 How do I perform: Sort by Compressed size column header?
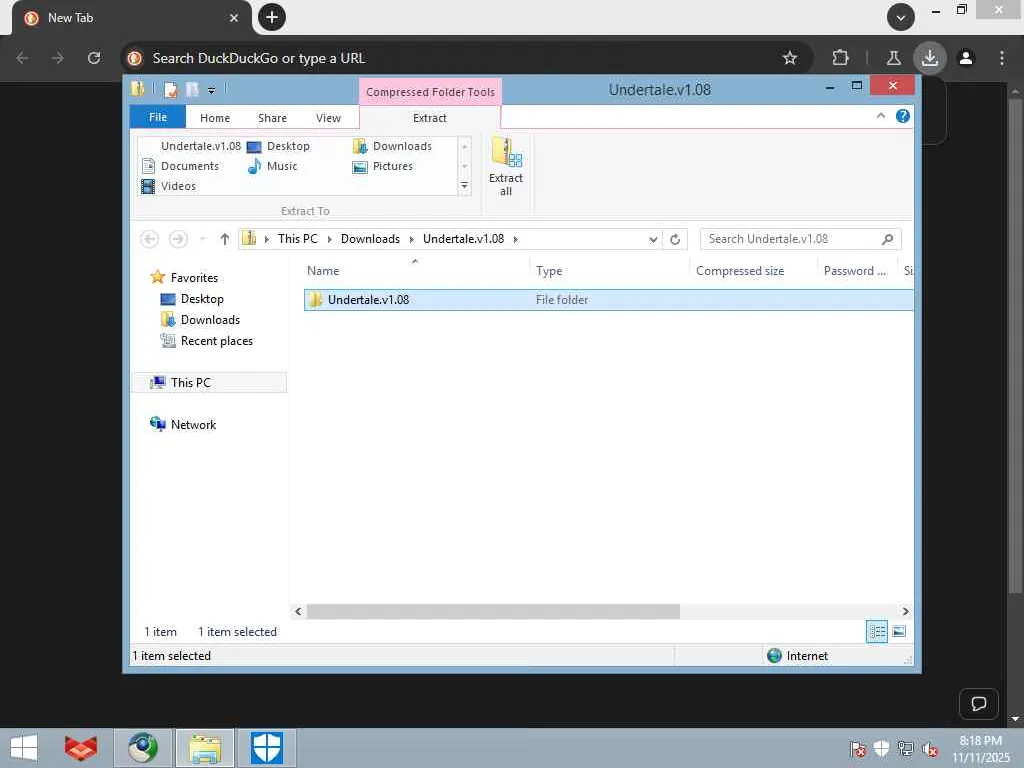pos(740,270)
